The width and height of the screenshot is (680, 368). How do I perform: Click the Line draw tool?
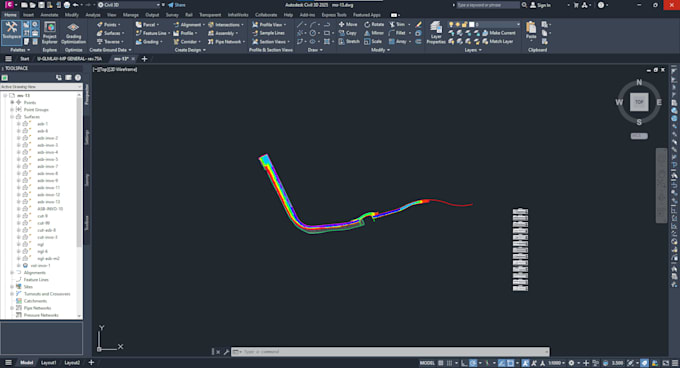click(x=300, y=24)
